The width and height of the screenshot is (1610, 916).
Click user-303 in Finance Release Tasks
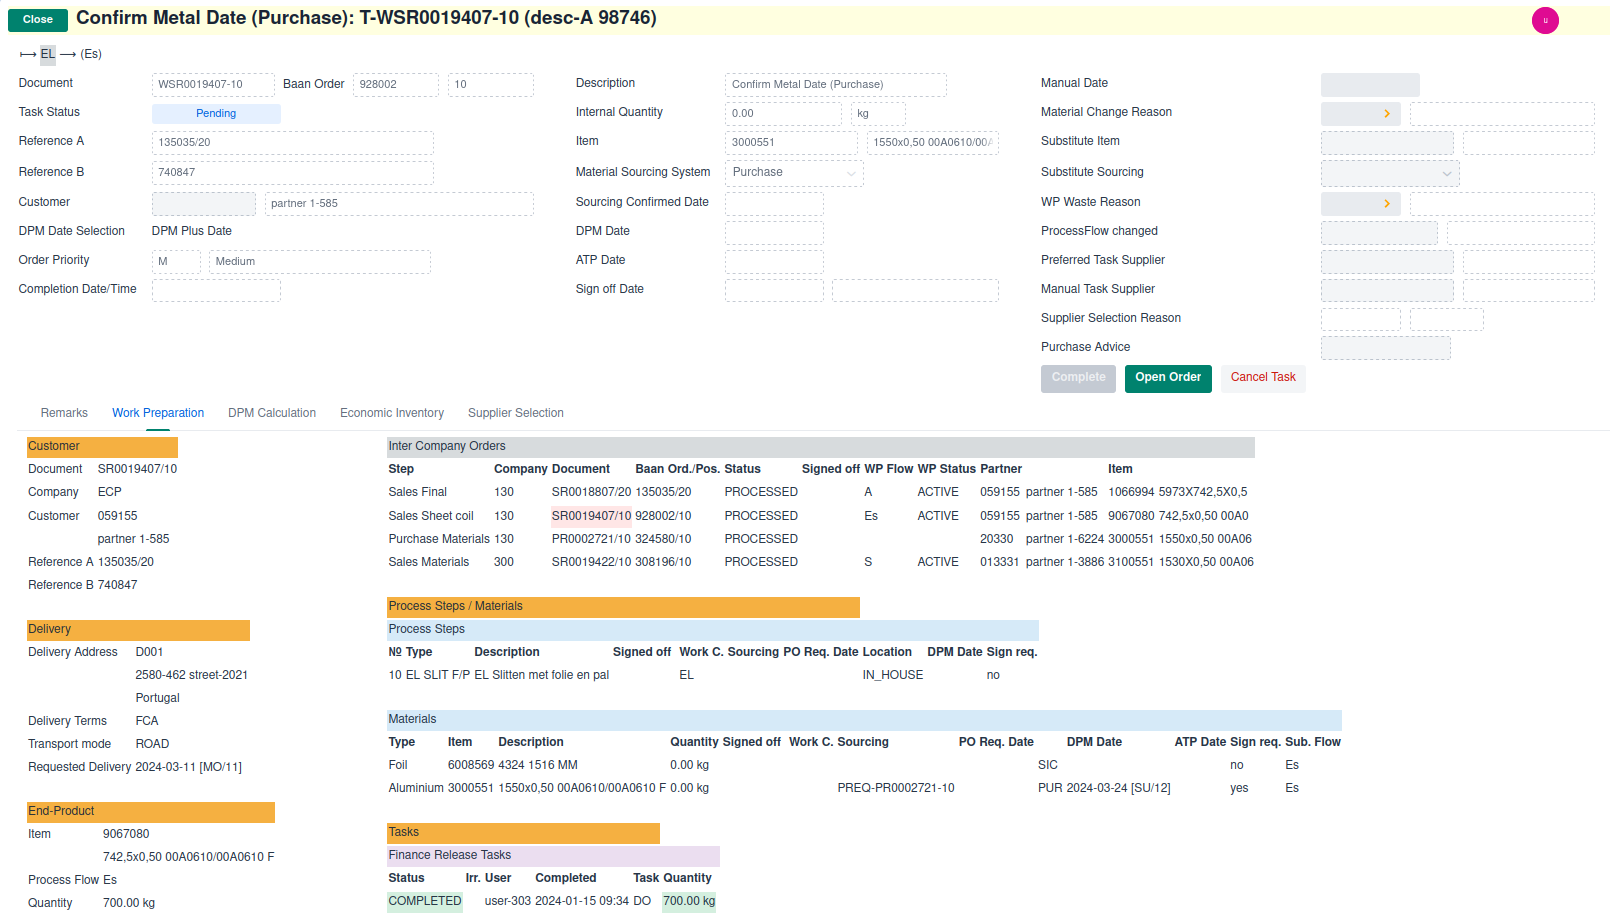point(508,901)
